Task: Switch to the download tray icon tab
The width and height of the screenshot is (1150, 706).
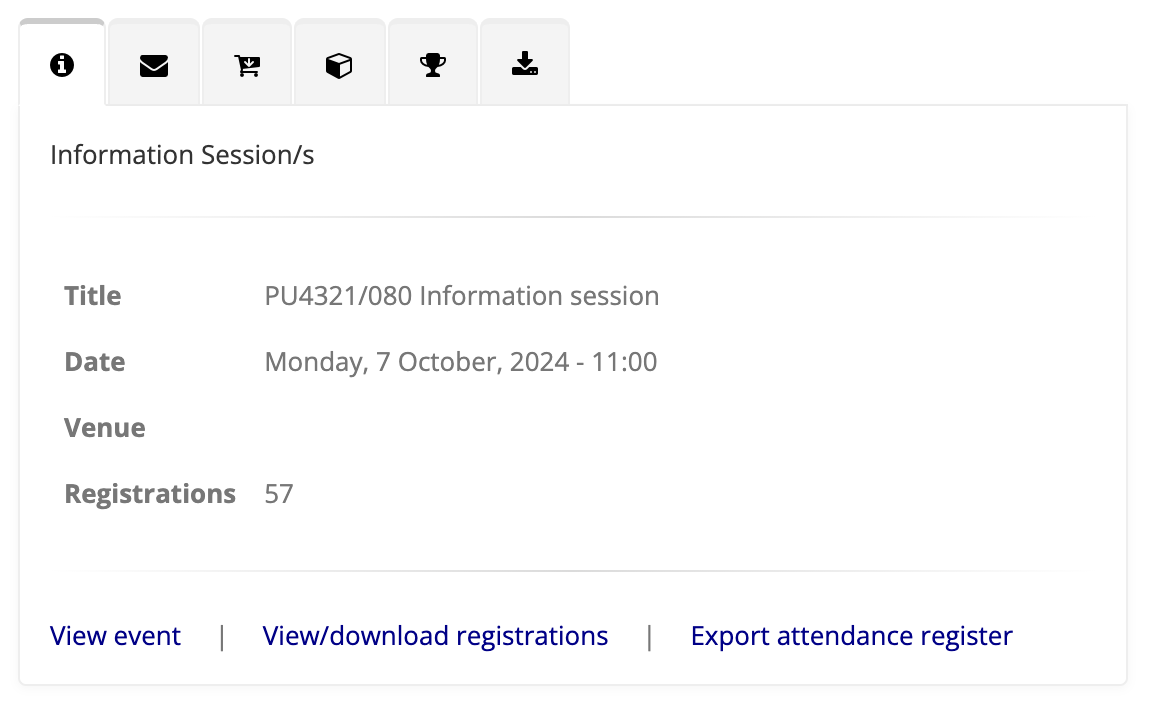Action: (525, 66)
